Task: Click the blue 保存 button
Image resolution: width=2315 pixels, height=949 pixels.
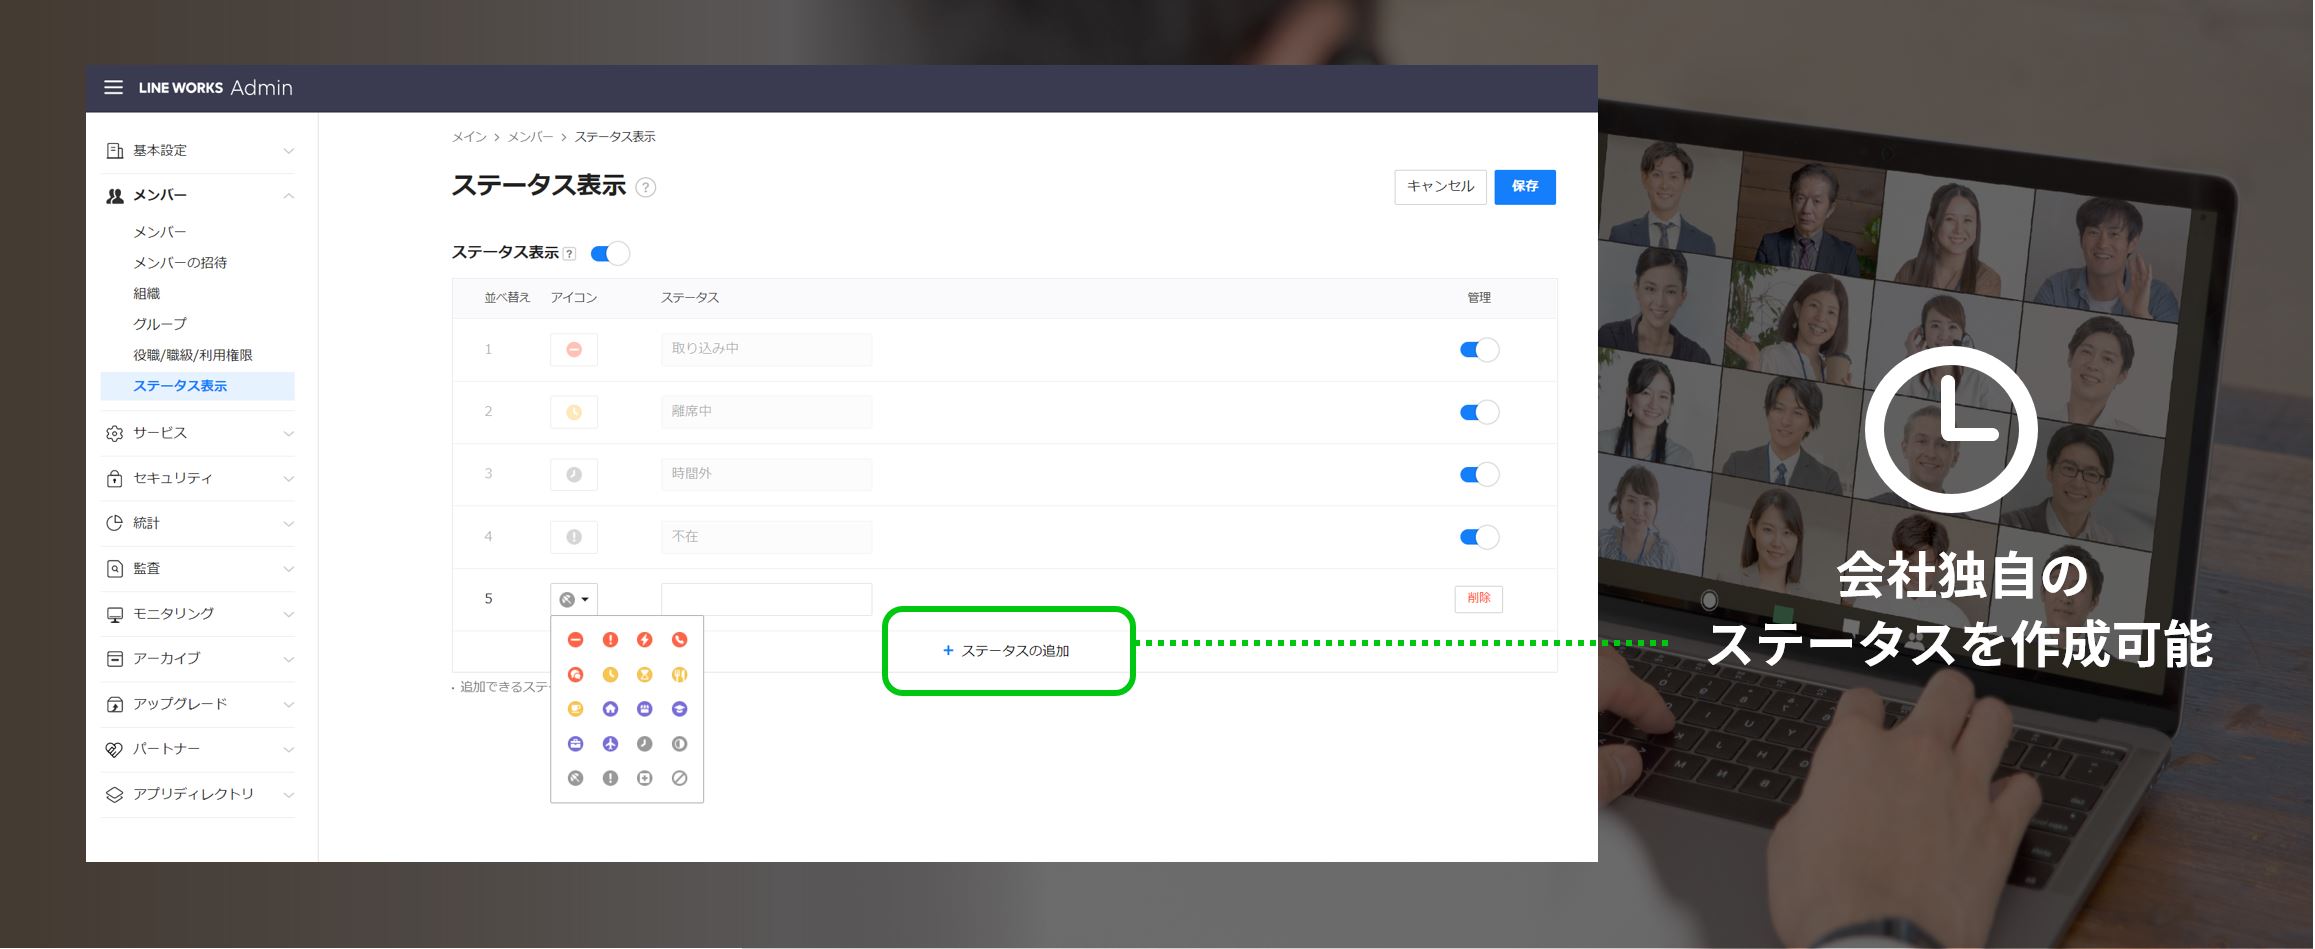Action: pos(1524,187)
